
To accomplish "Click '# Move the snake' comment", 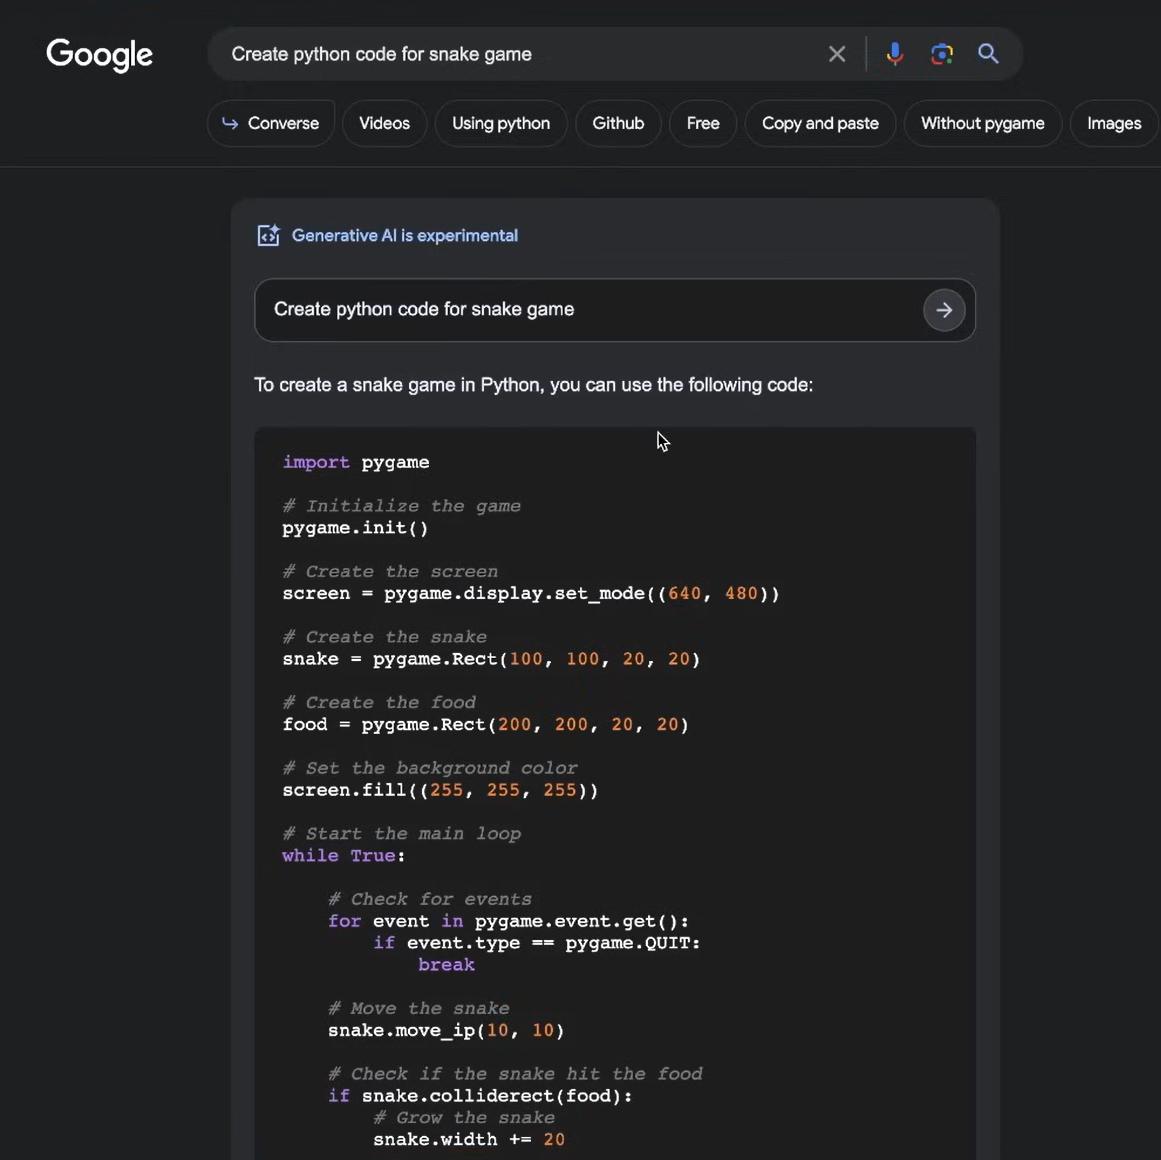I will click(x=418, y=1008).
